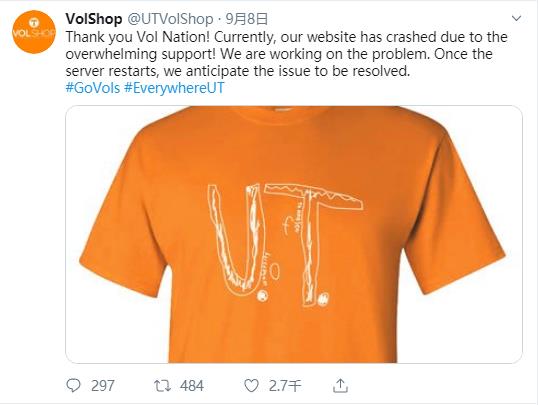View the orange UT t-shirt image

coord(294,234)
